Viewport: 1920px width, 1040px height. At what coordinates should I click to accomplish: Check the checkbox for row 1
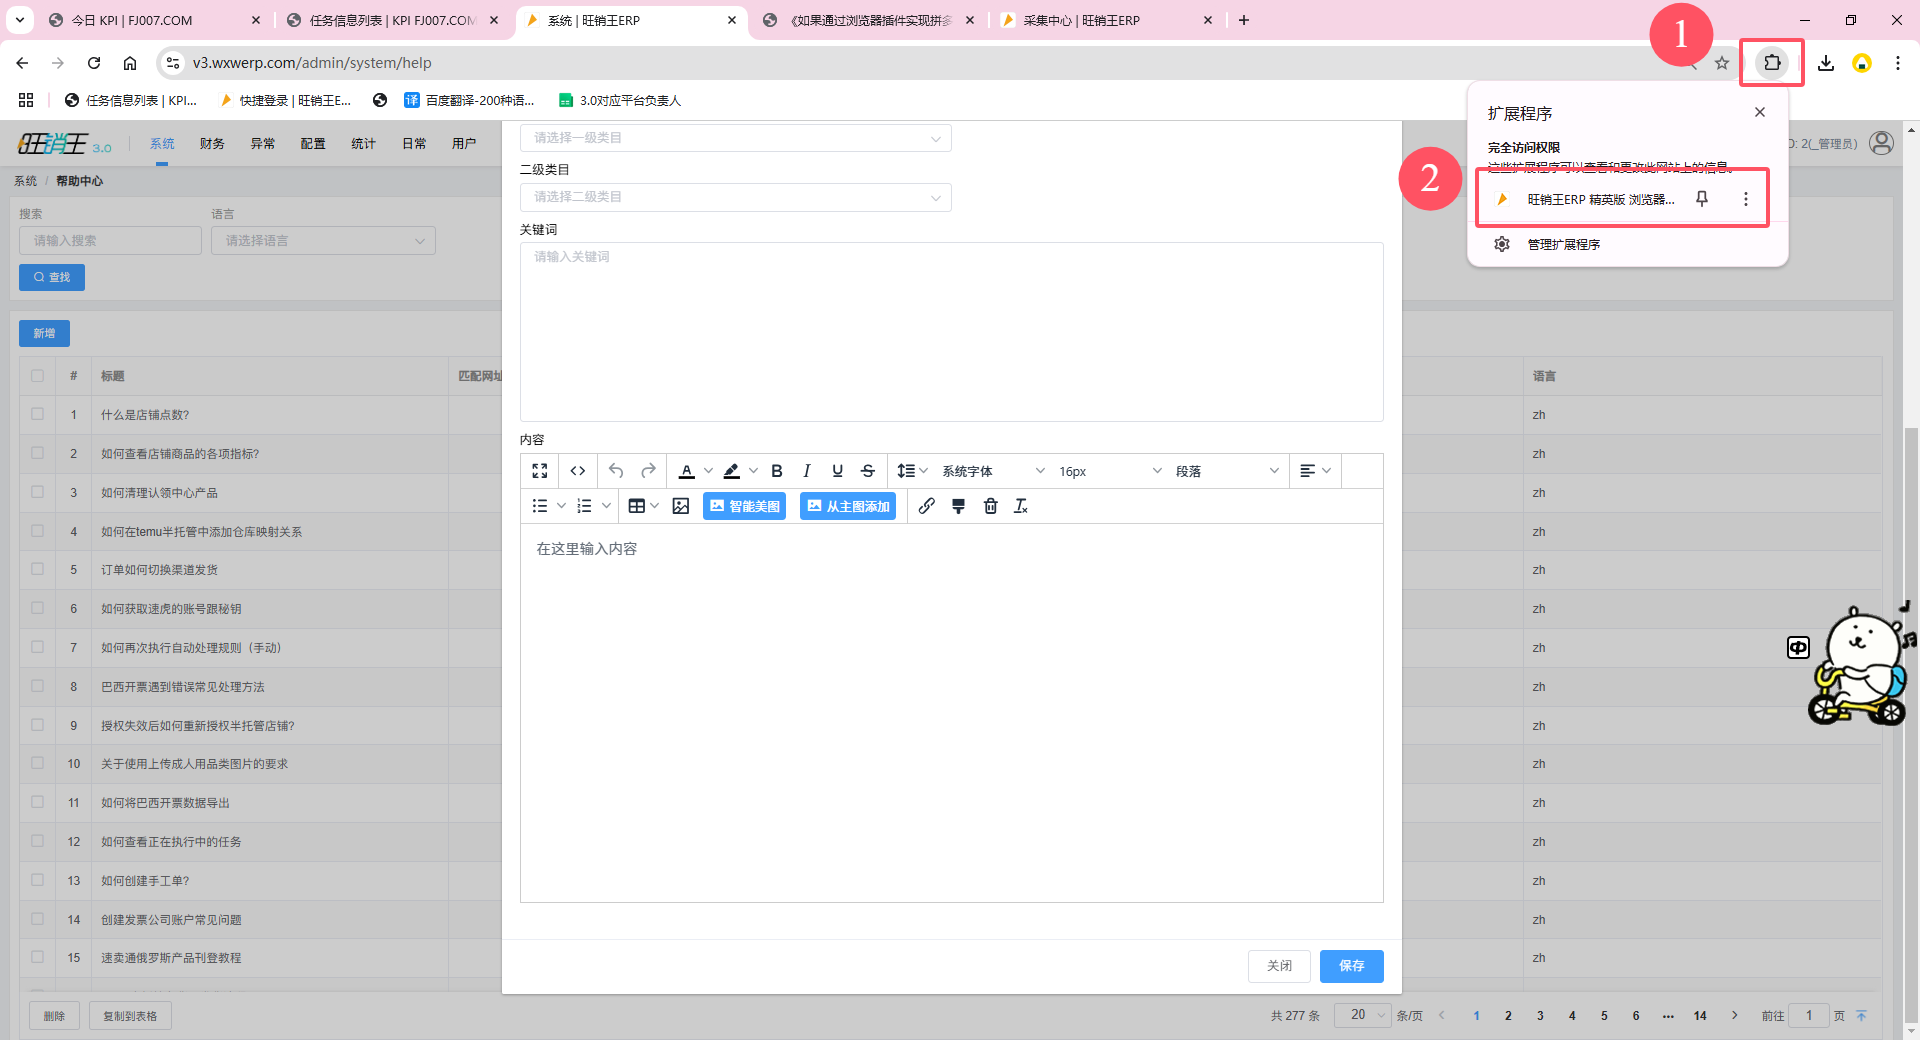[38, 414]
